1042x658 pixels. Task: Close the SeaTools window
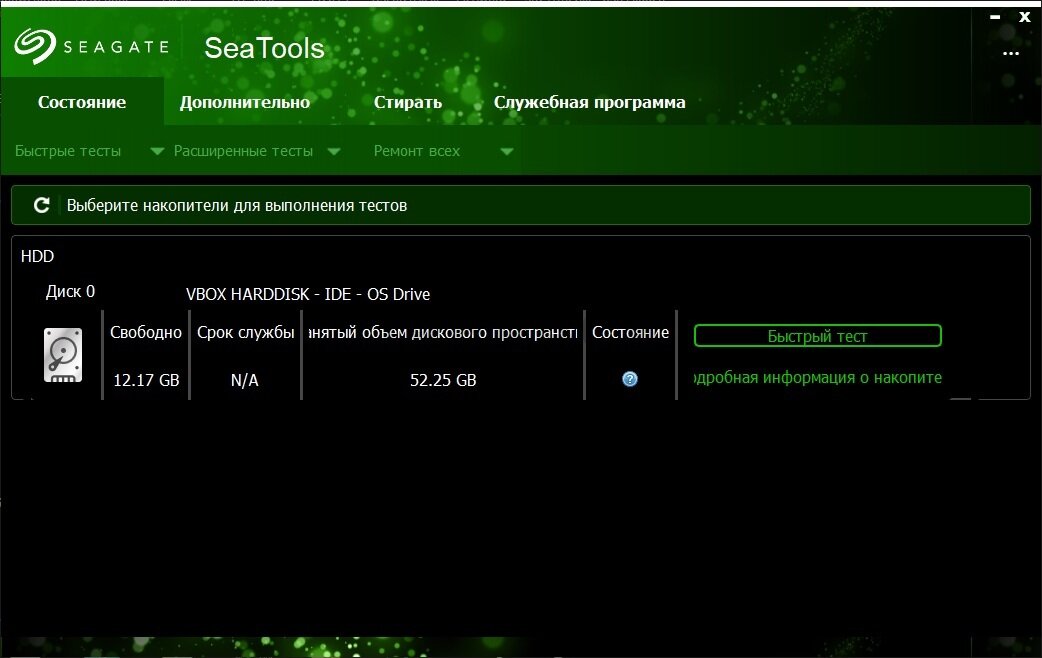[x=1025, y=17]
